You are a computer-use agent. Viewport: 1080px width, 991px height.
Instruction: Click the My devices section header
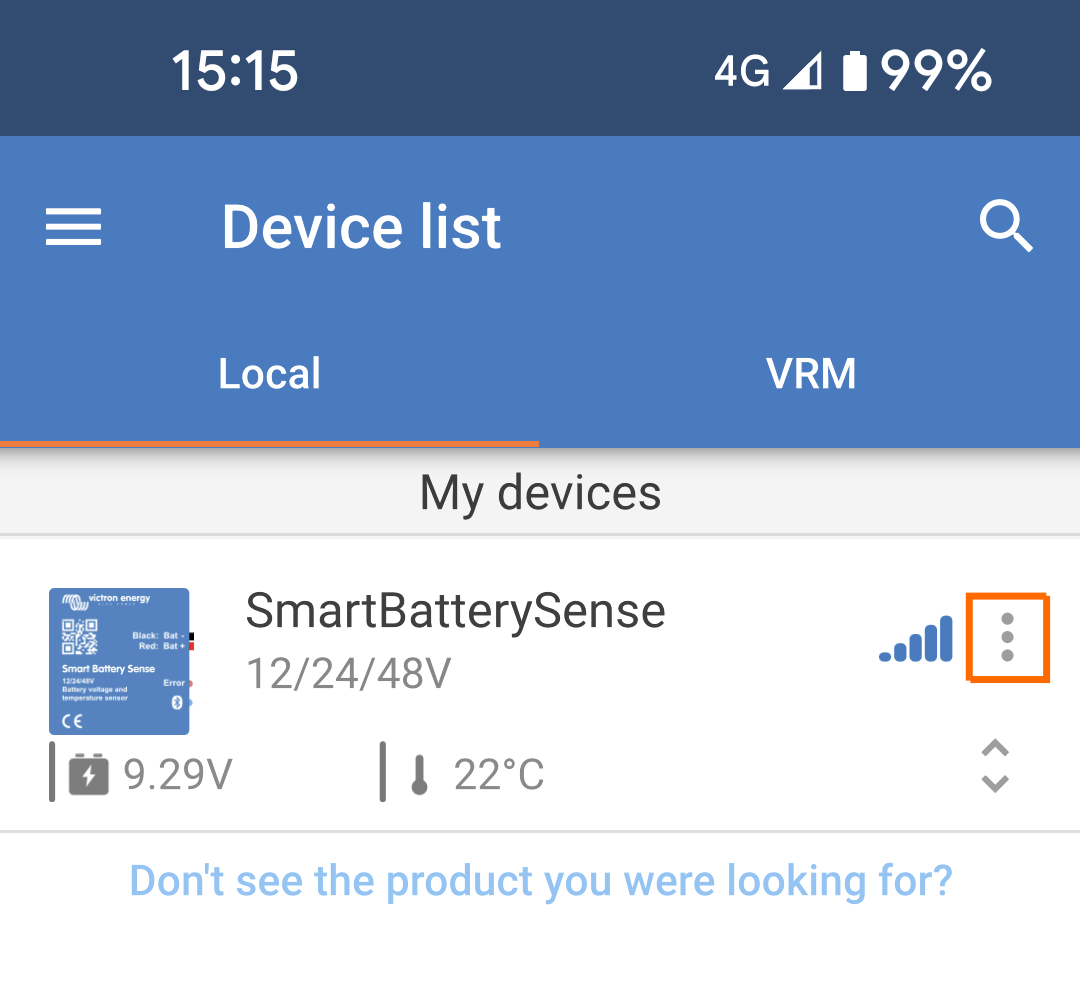[x=540, y=491]
